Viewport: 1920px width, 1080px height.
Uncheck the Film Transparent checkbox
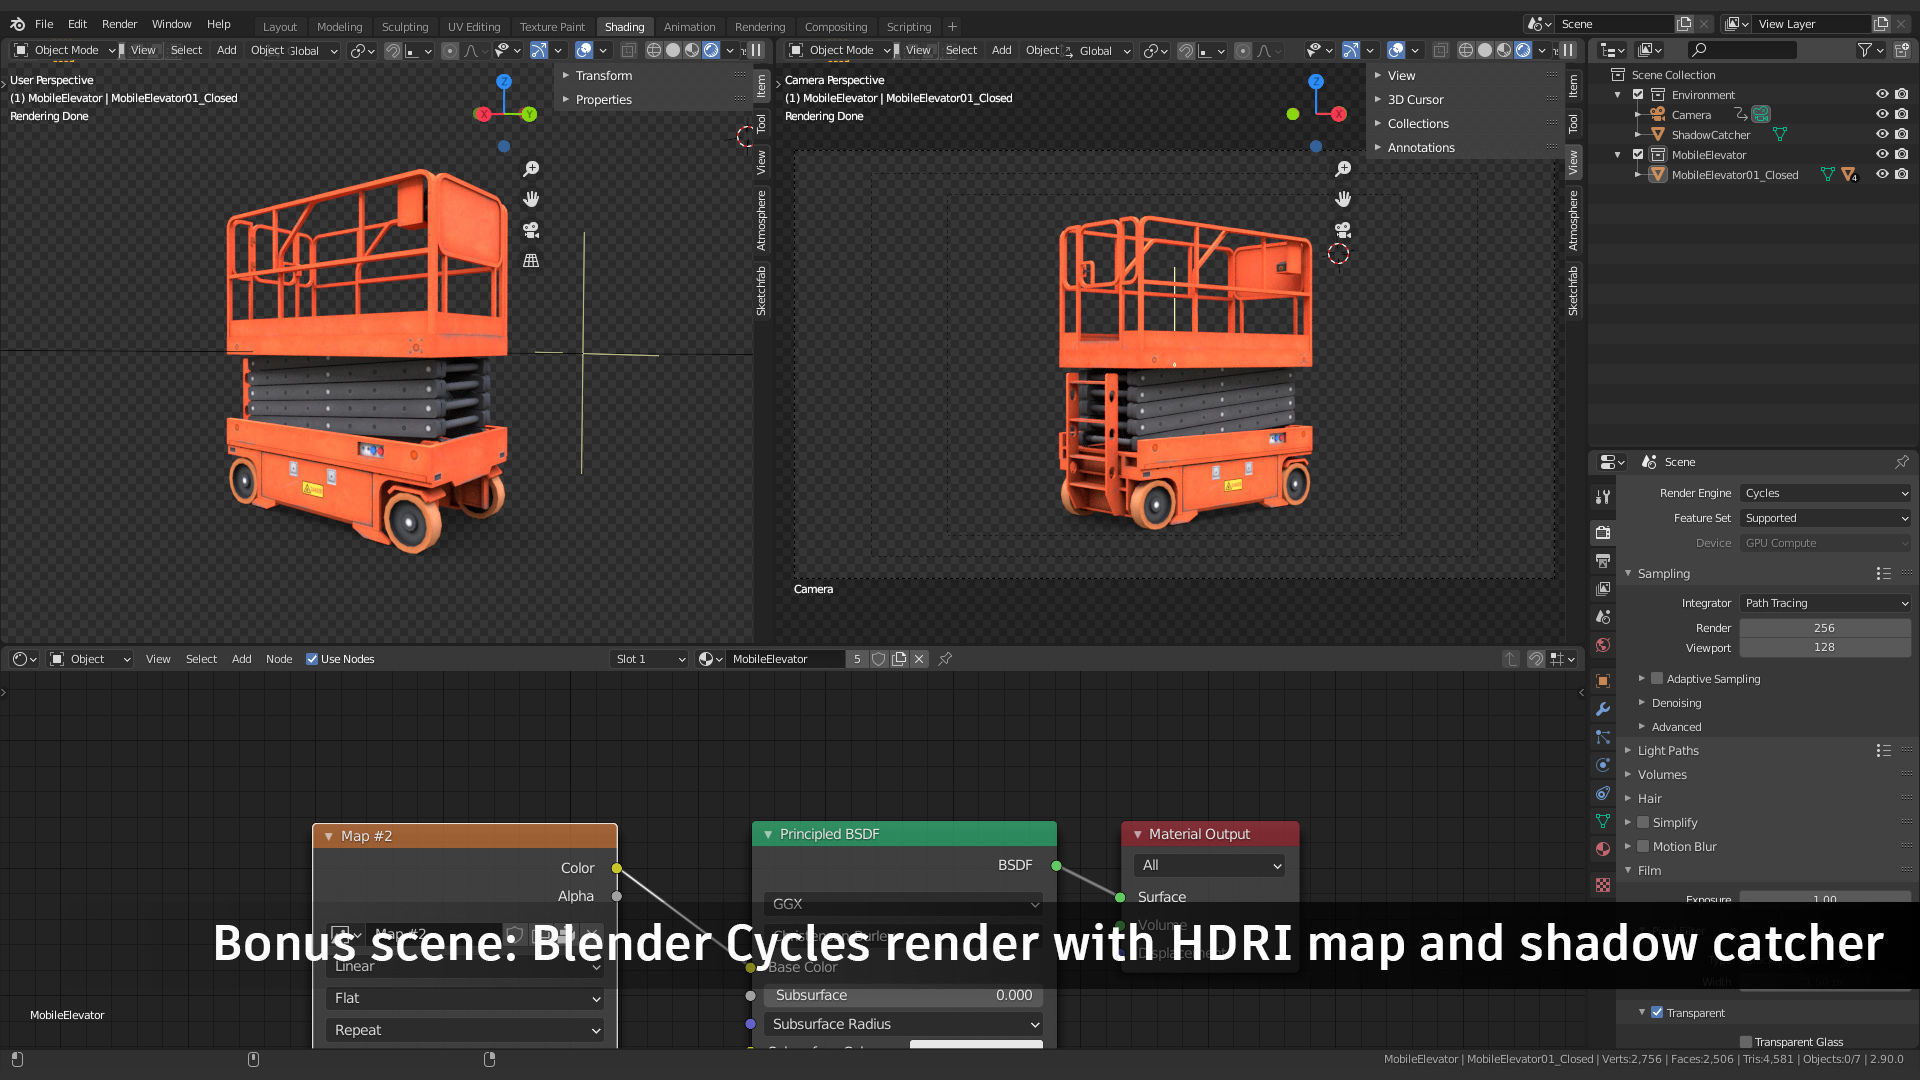[x=1657, y=1013]
